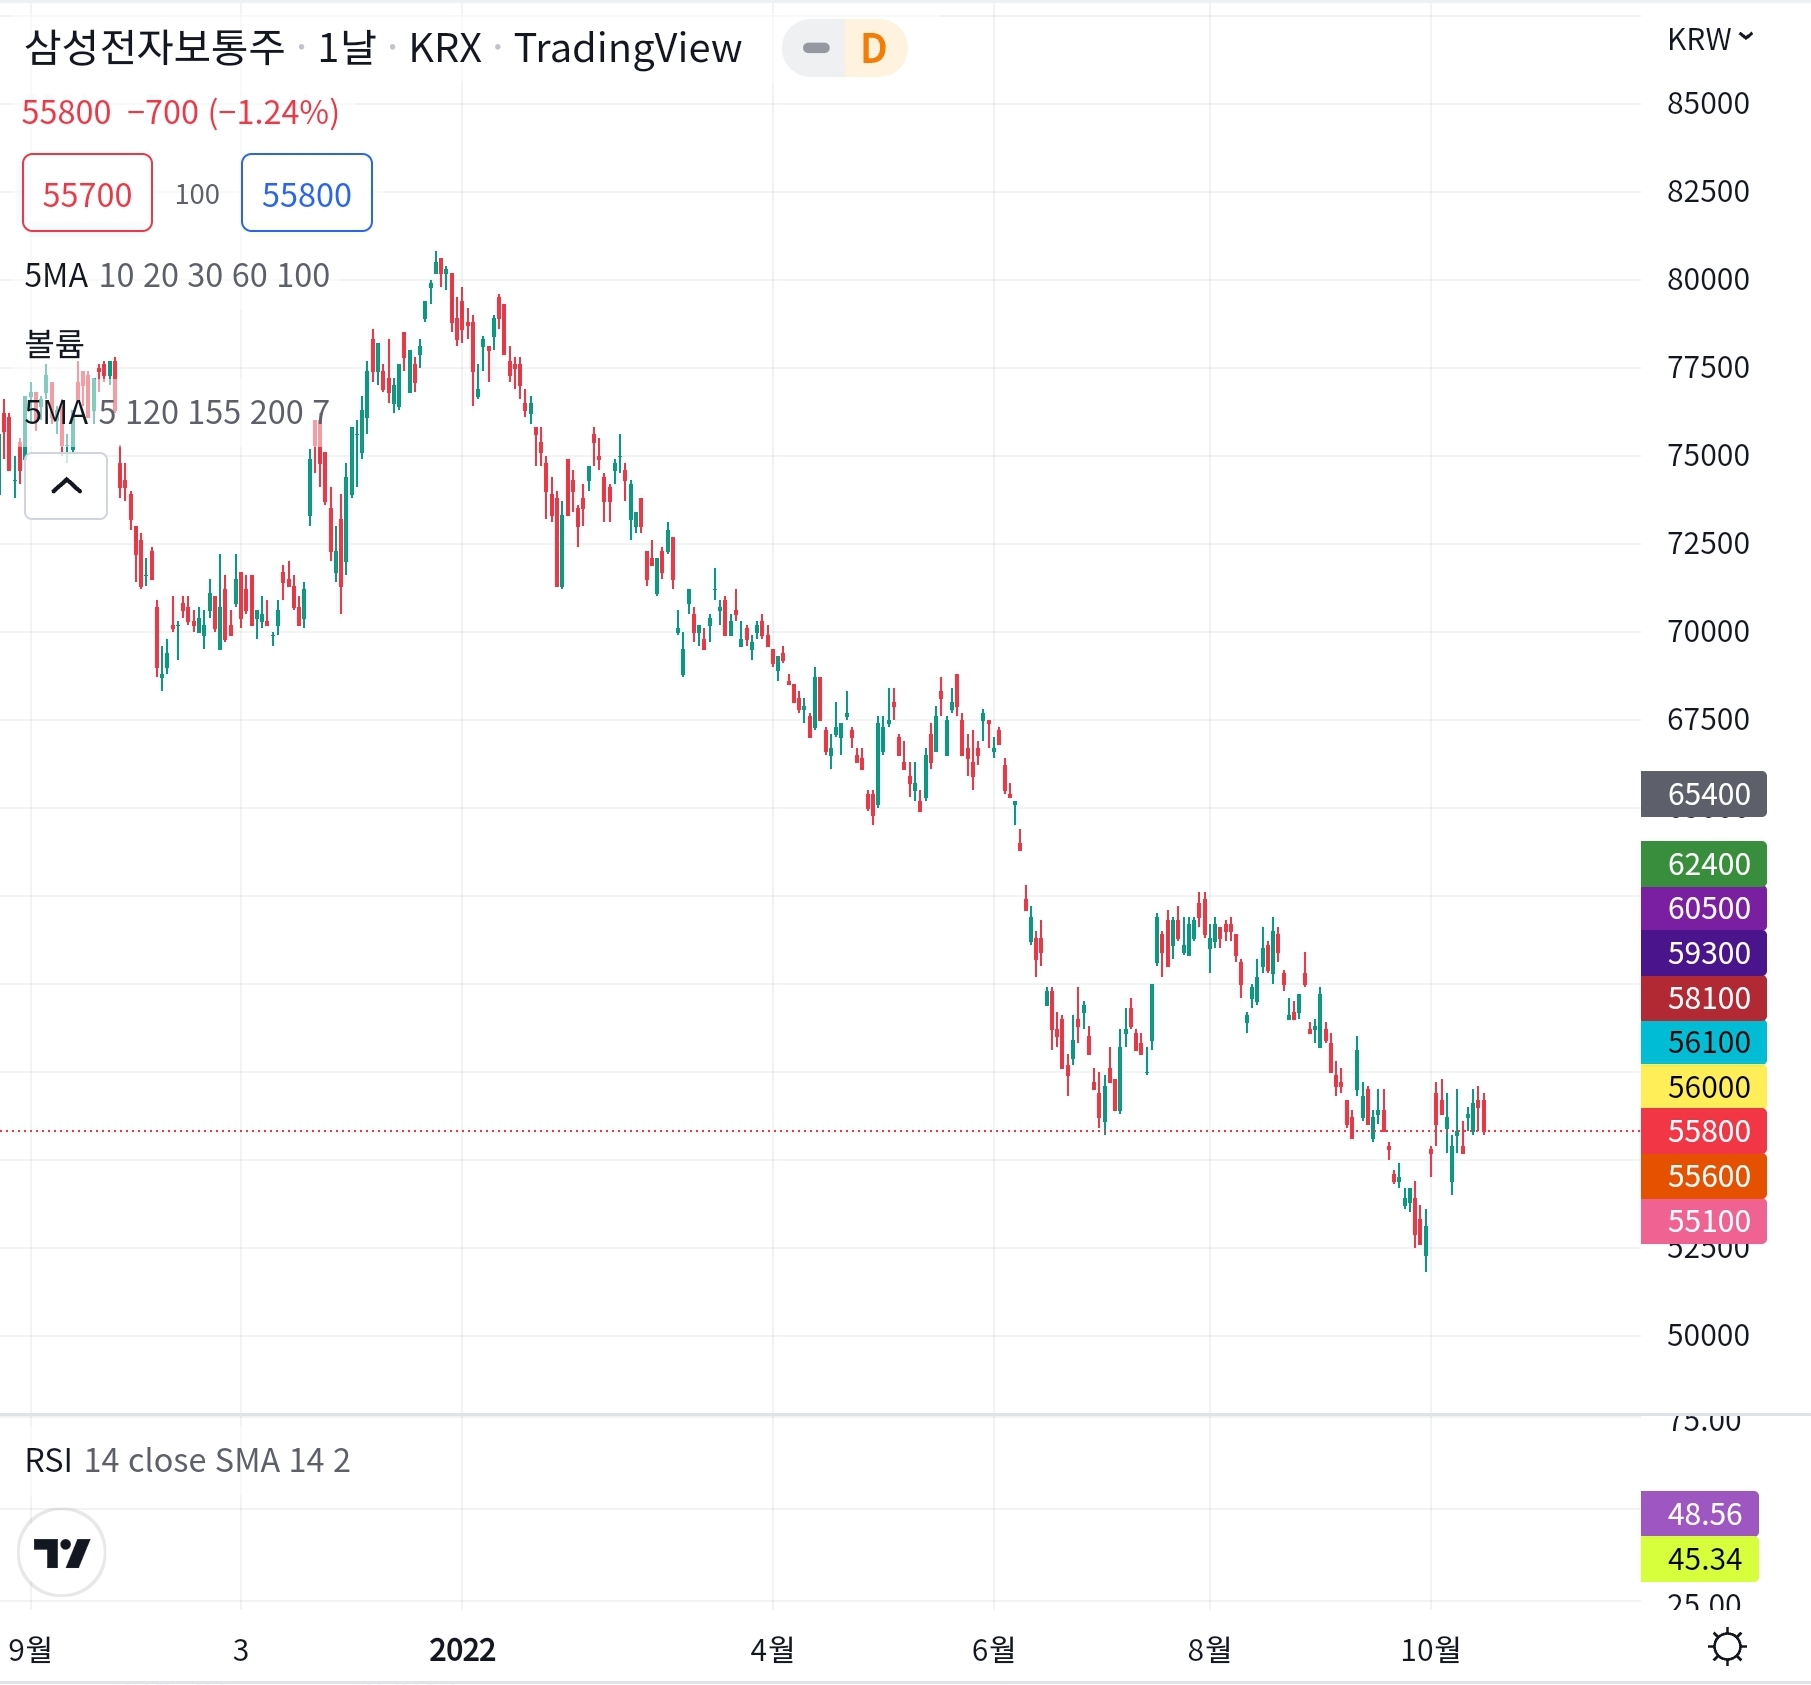Select the RSI 14 close SMA 14 2 legend
The image size is (1811, 1685).
point(188,1460)
